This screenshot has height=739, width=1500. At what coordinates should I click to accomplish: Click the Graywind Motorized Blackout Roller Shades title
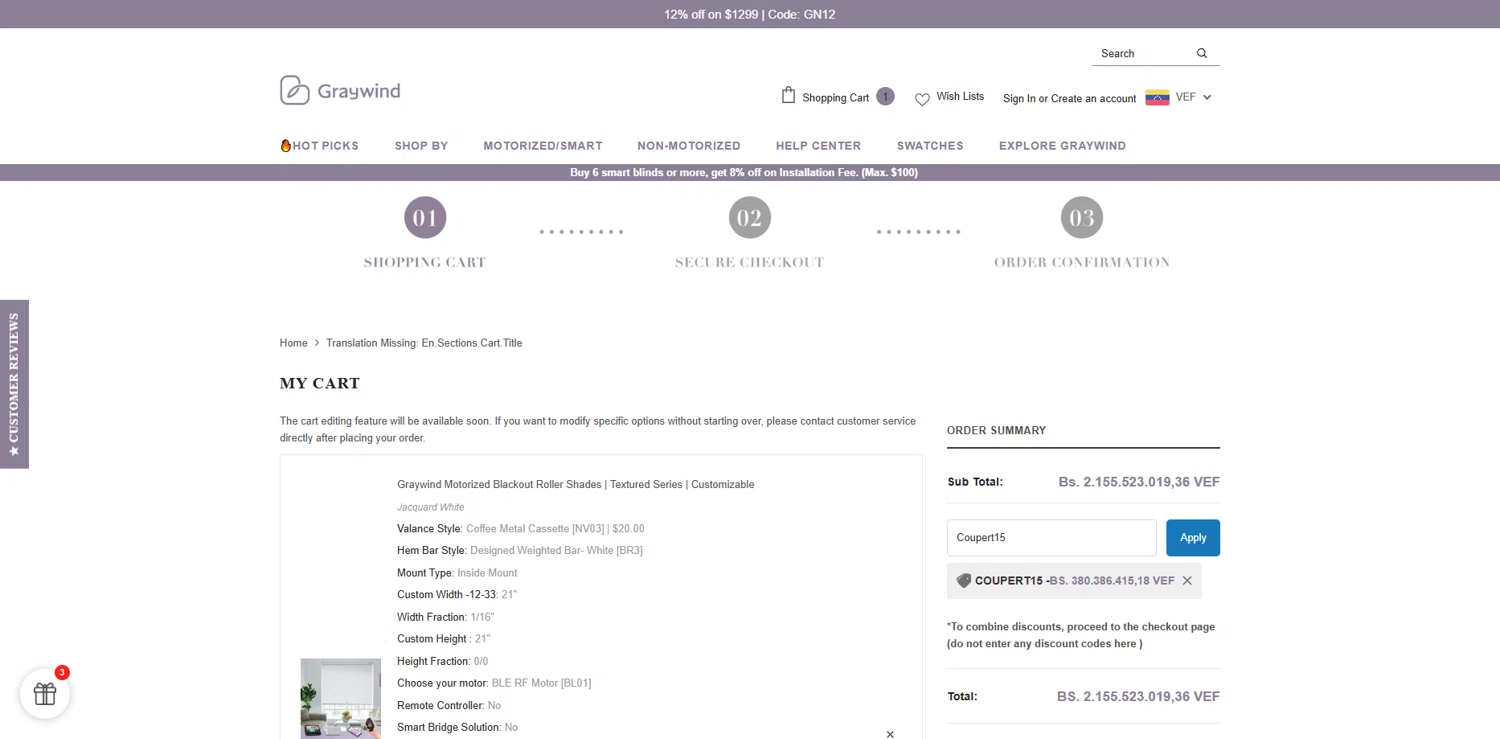point(576,485)
